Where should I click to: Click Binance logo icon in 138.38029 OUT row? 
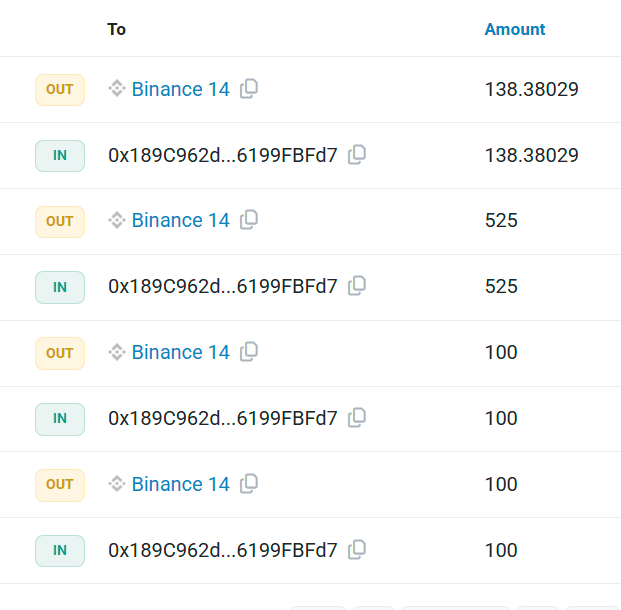[x=117, y=88]
